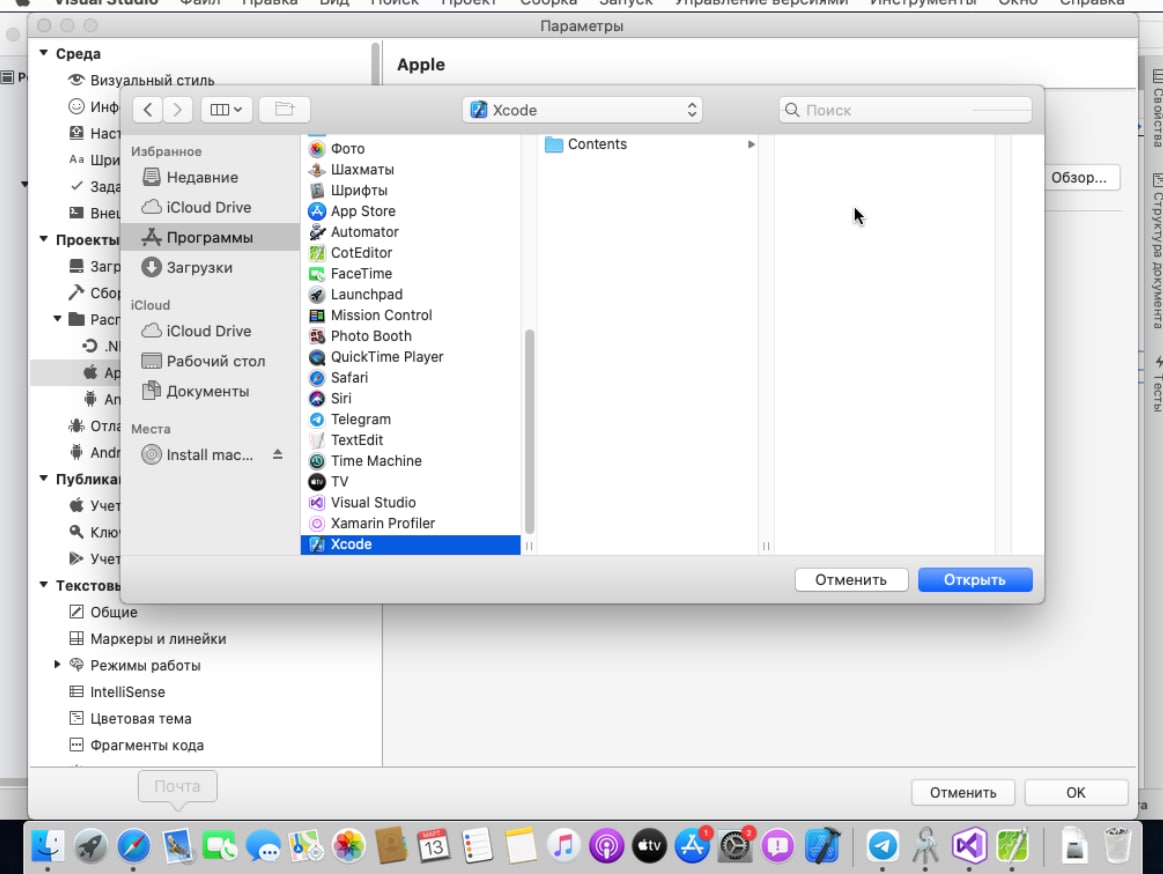Image resolution: width=1163 pixels, height=874 pixels.
Task: Select Telegram in the apps list
Action: (410, 418)
